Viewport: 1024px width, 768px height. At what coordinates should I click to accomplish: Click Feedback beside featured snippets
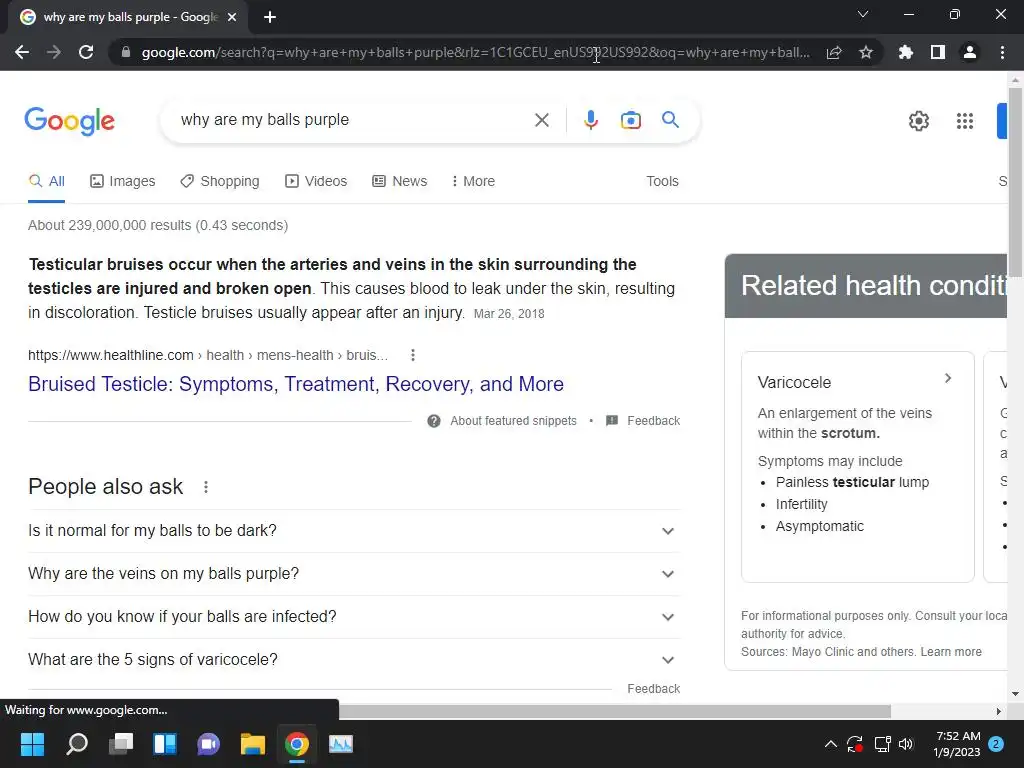point(654,421)
